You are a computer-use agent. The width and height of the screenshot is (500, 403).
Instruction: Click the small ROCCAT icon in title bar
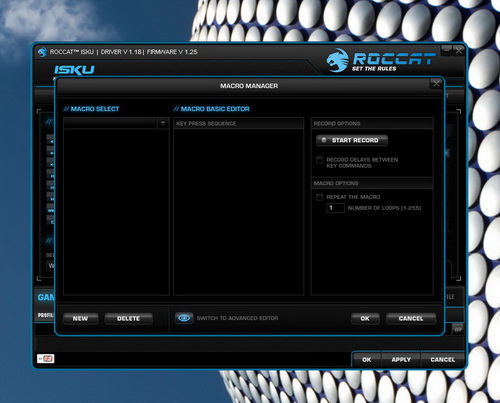point(42,52)
